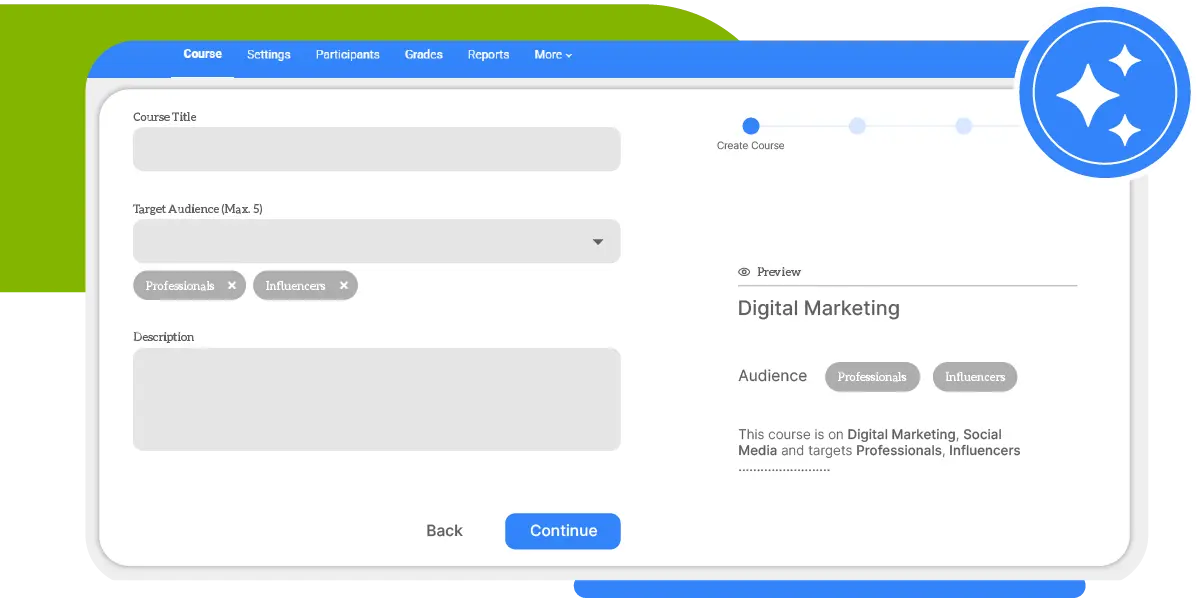The image size is (1197, 598).
Task: Click the Professionals chip in the preview
Action: click(x=872, y=377)
